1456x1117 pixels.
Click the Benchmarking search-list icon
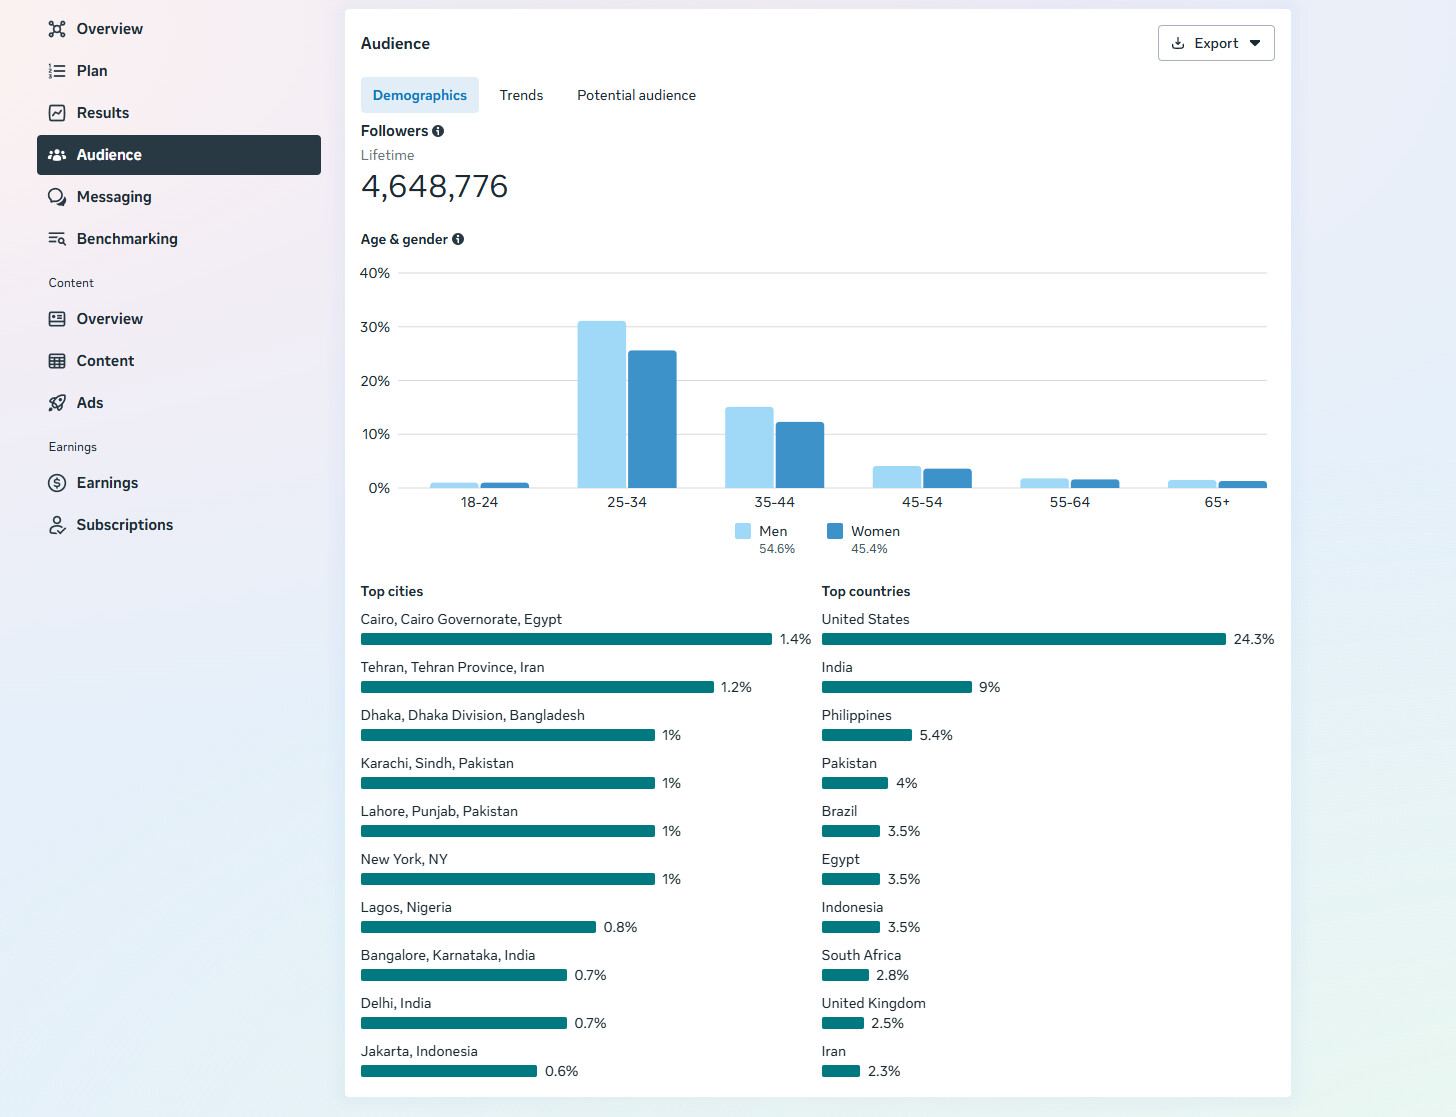pyautogui.click(x=57, y=239)
